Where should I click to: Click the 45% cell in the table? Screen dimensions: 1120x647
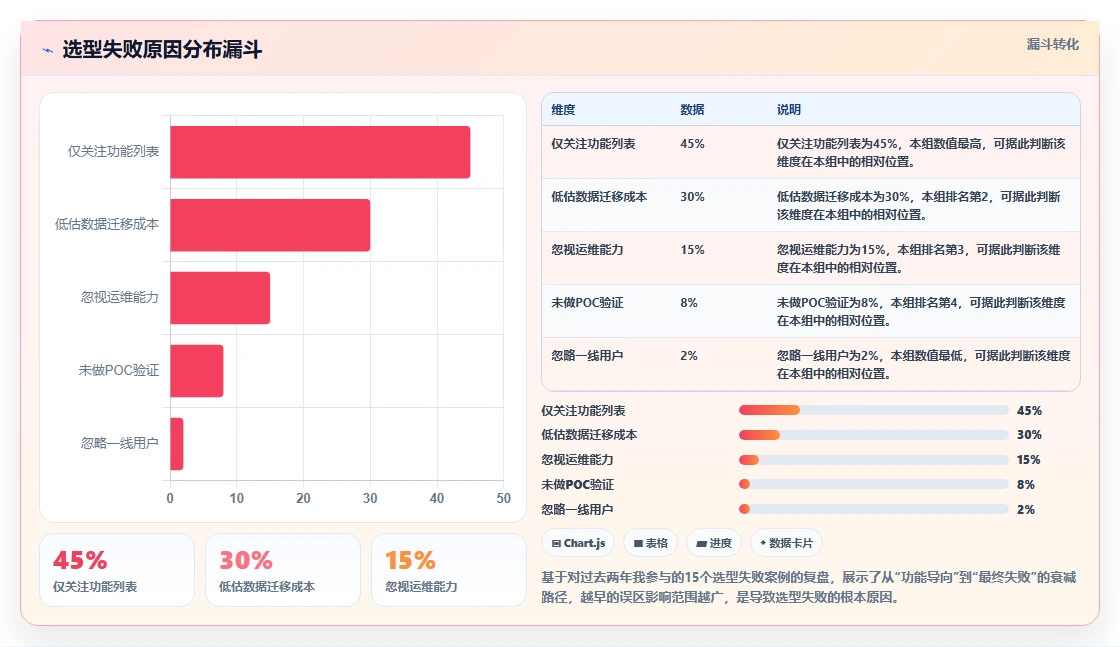pos(692,144)
